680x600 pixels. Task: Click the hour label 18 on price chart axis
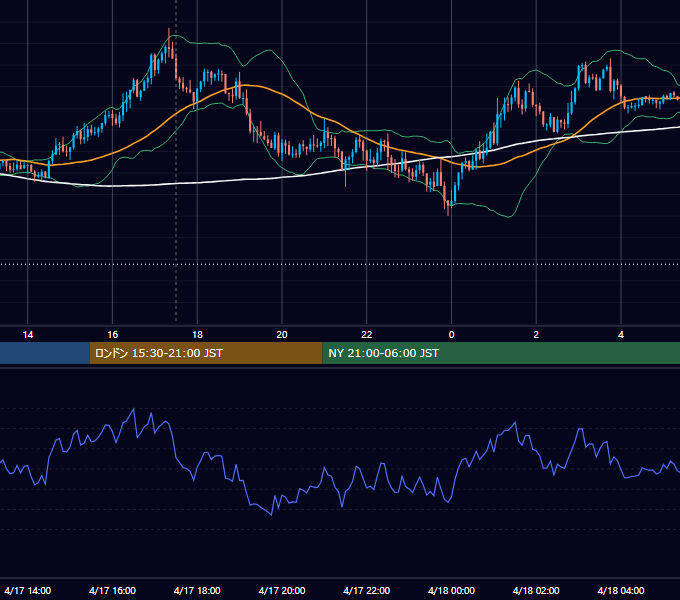coord(197,335)
